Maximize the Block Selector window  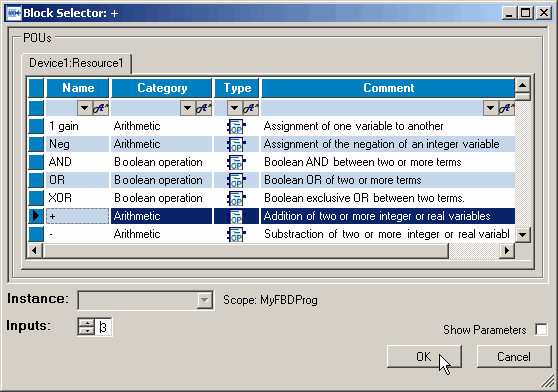click(x=525, y=13)
